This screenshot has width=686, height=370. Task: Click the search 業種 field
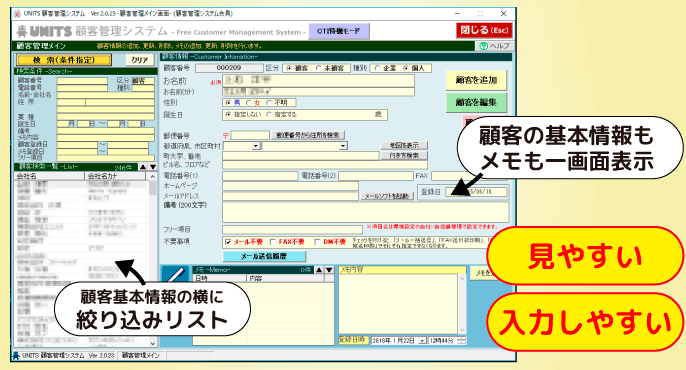pos(105,117)
